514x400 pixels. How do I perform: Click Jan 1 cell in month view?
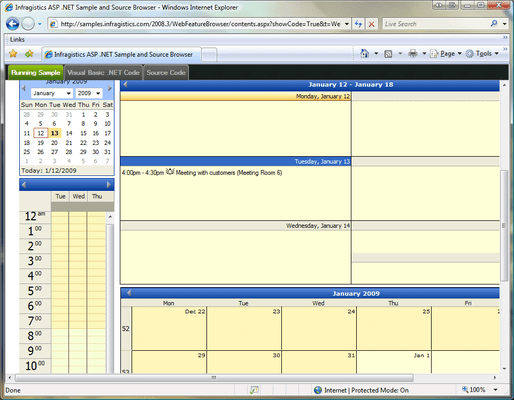(394, 362)
